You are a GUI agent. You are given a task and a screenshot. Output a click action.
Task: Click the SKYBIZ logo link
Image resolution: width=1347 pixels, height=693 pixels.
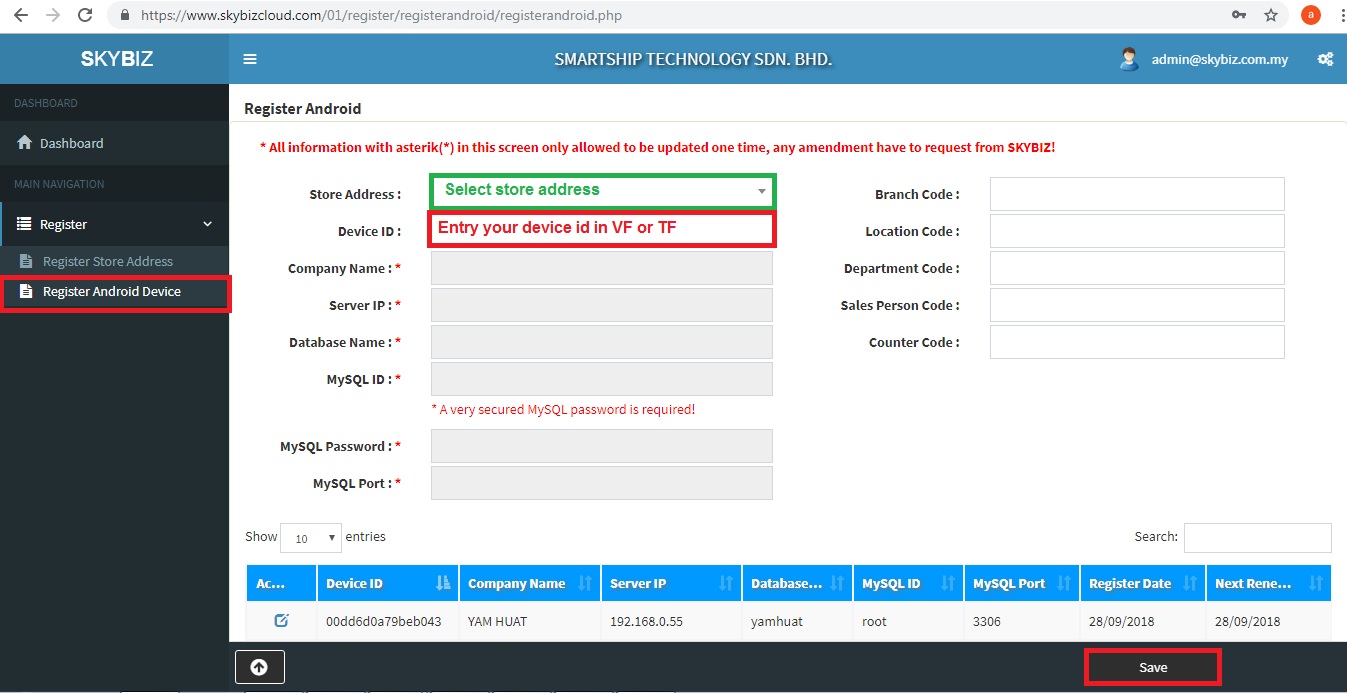[116, 59]
